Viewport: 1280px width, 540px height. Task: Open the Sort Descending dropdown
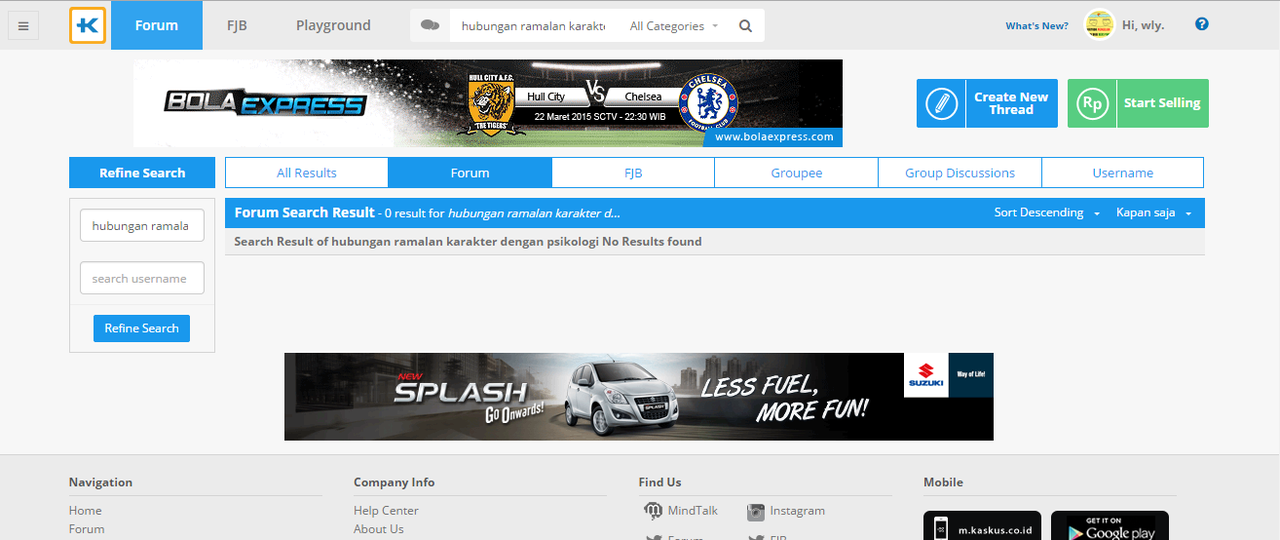click(x=1047, y=213)
